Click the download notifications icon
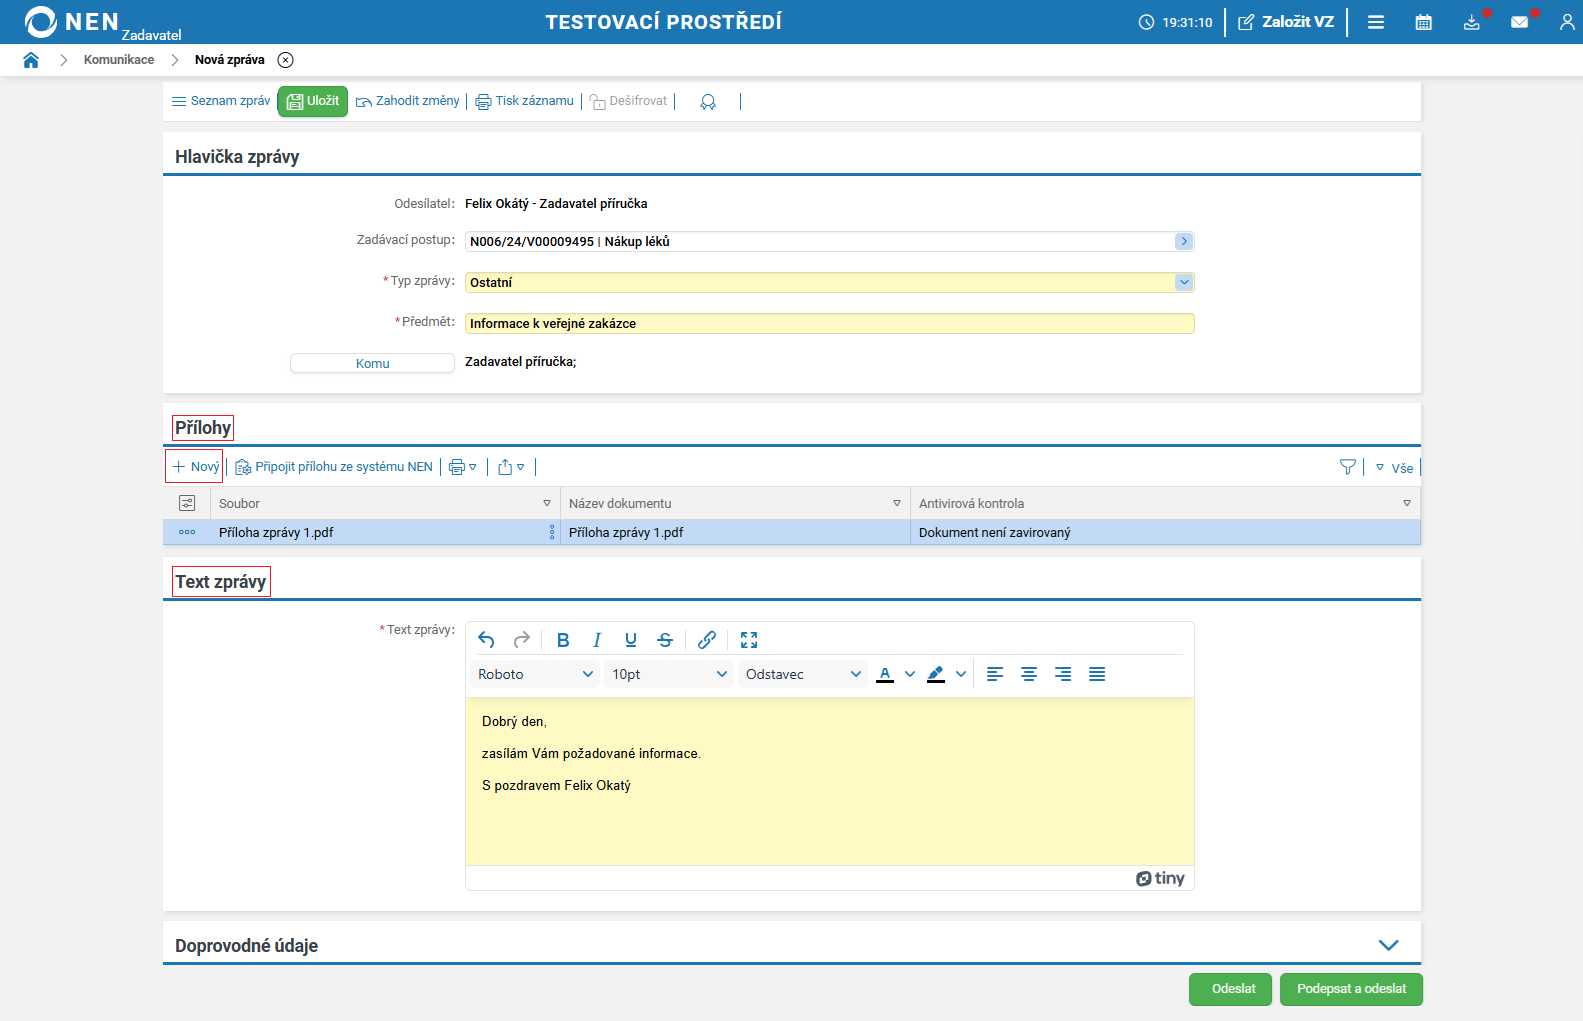 click(1471, 22)
